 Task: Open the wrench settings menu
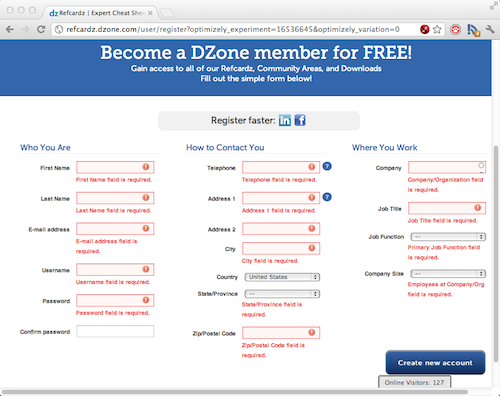[490, 29]
